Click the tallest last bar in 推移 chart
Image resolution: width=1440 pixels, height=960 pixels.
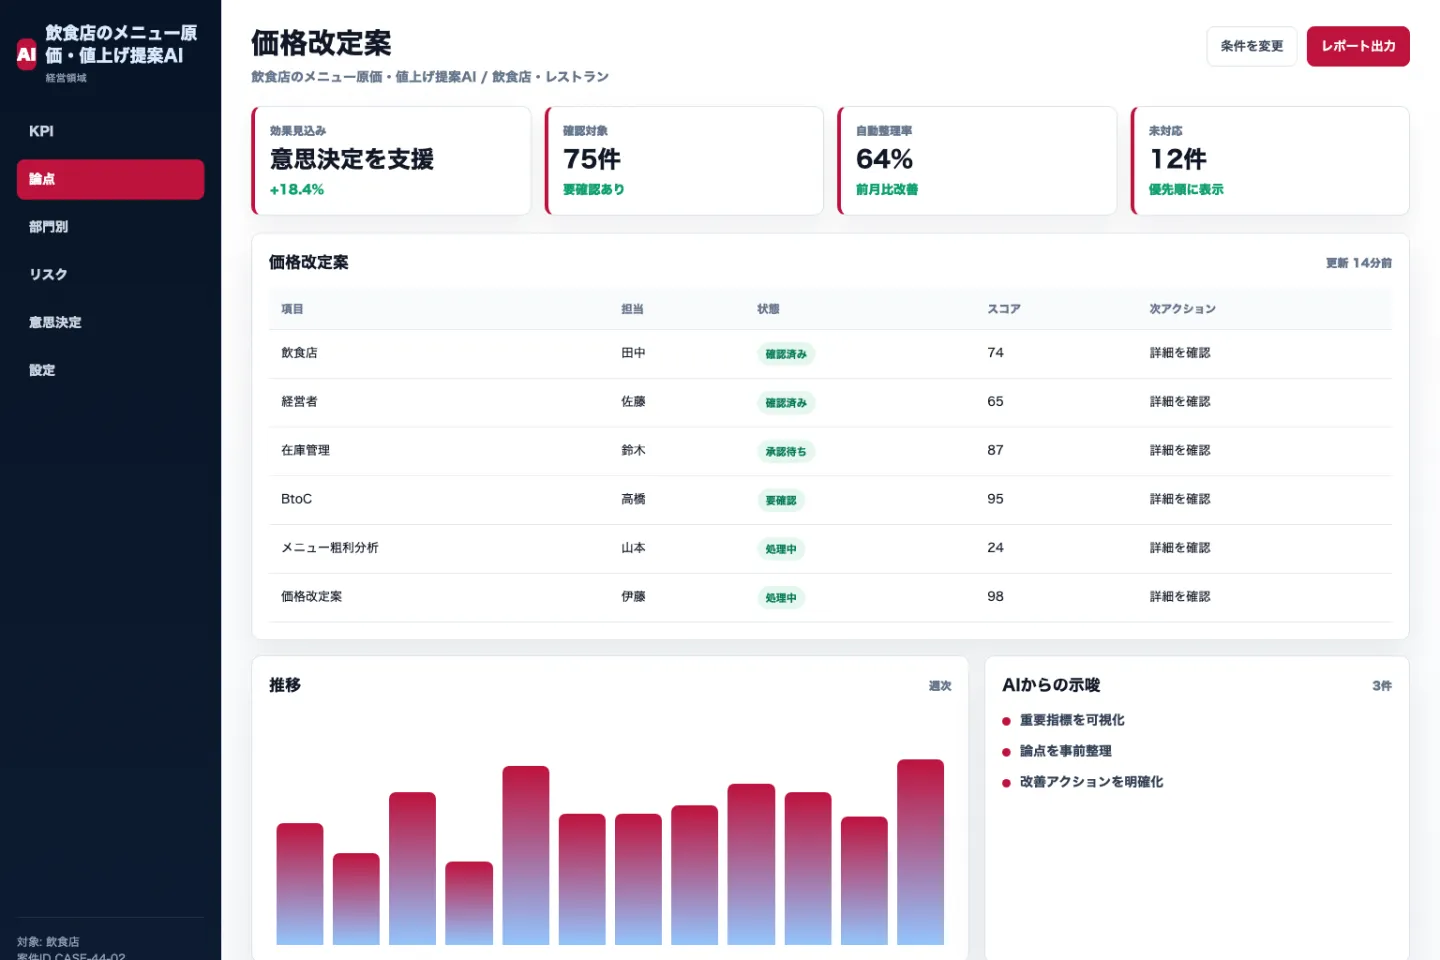[x=920, y=852]
